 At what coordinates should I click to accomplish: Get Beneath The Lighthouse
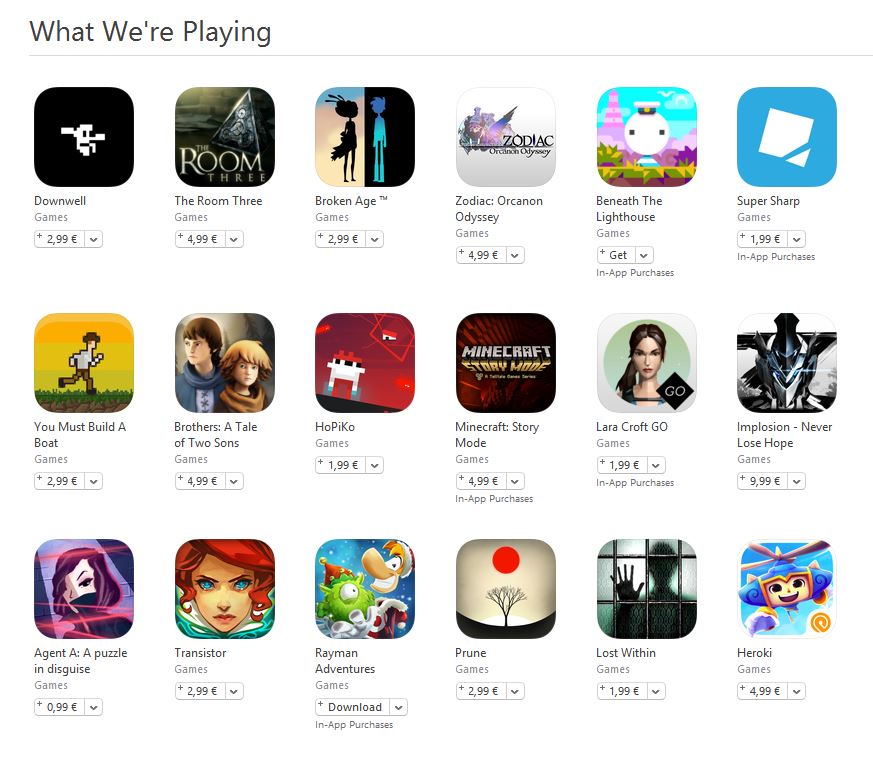point(616,256)
